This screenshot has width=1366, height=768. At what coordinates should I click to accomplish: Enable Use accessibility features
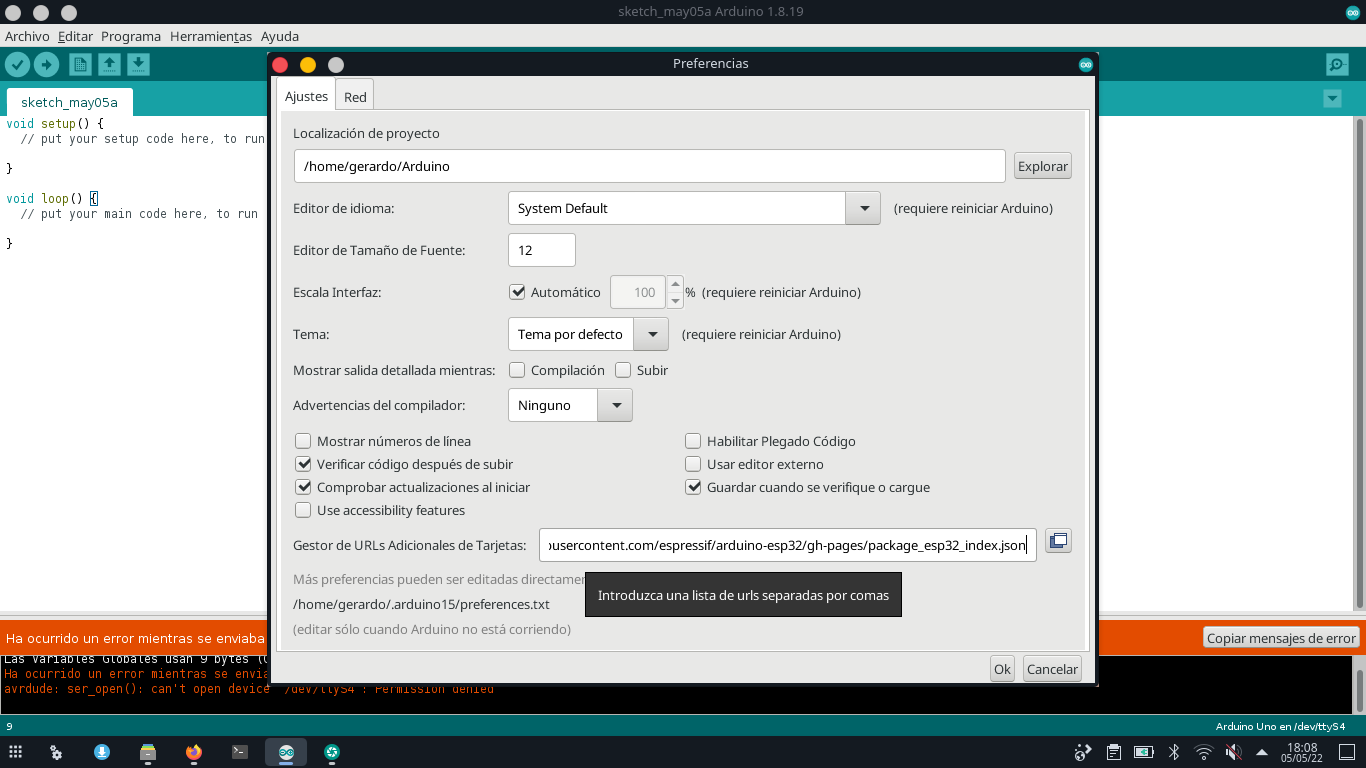click(x=303, y=510)
